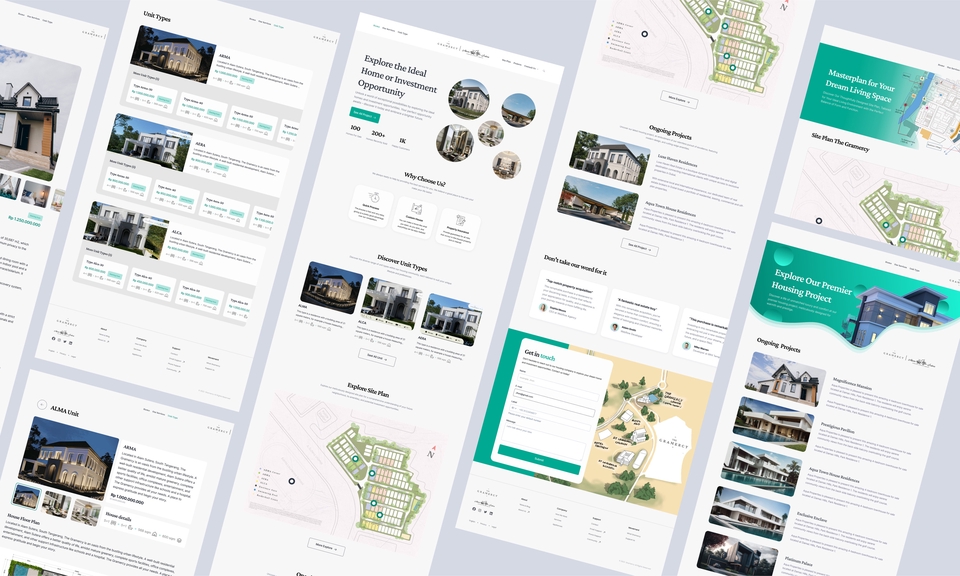Click the 'Rp 1.250.000.000' price text
The height and width of the screenshot is (576, 960).
pyautogui.click(x=24, y=220)
